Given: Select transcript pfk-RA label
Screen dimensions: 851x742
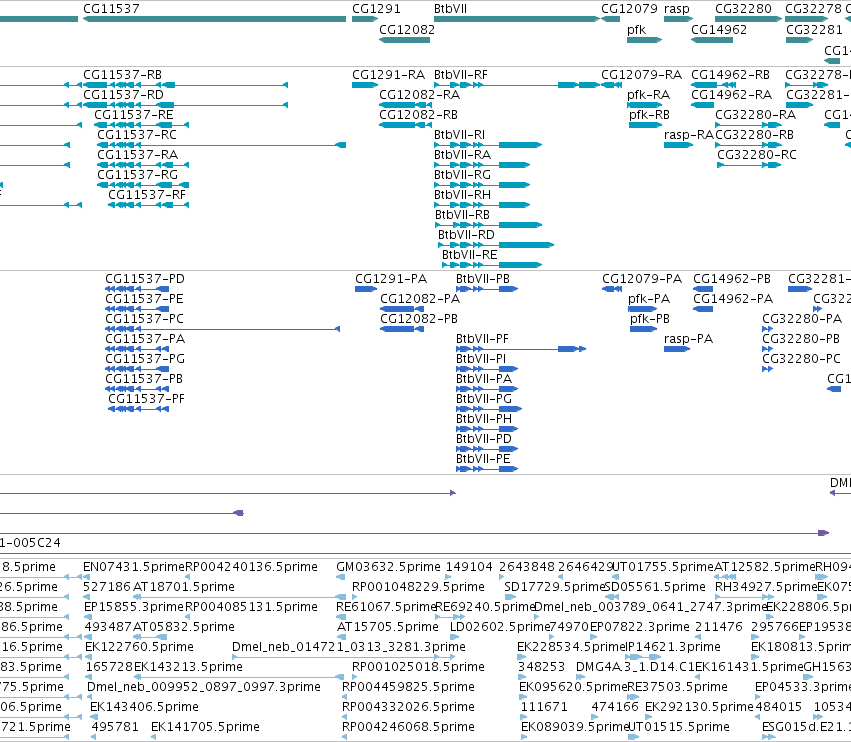Looking at the screenshot, I should pyautogui.click(x=648, y=95).
